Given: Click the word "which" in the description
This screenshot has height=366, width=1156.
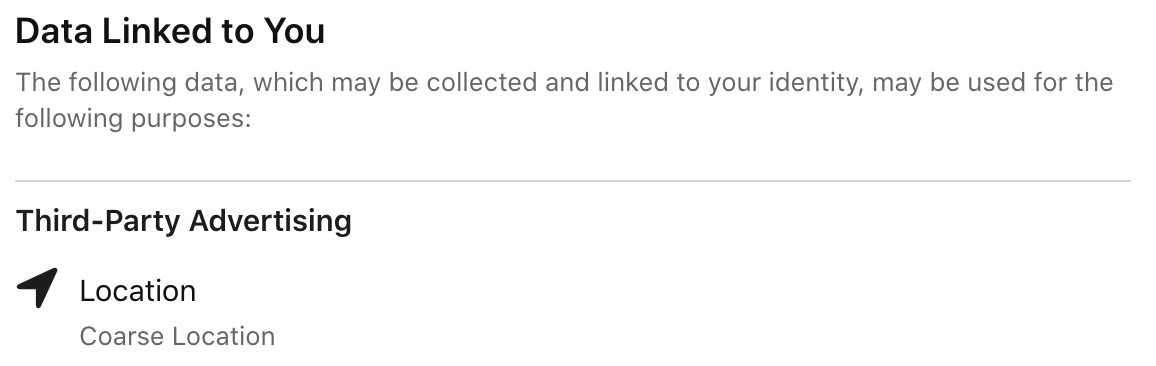Looking at the screenshot, I should tap(288, 82).
